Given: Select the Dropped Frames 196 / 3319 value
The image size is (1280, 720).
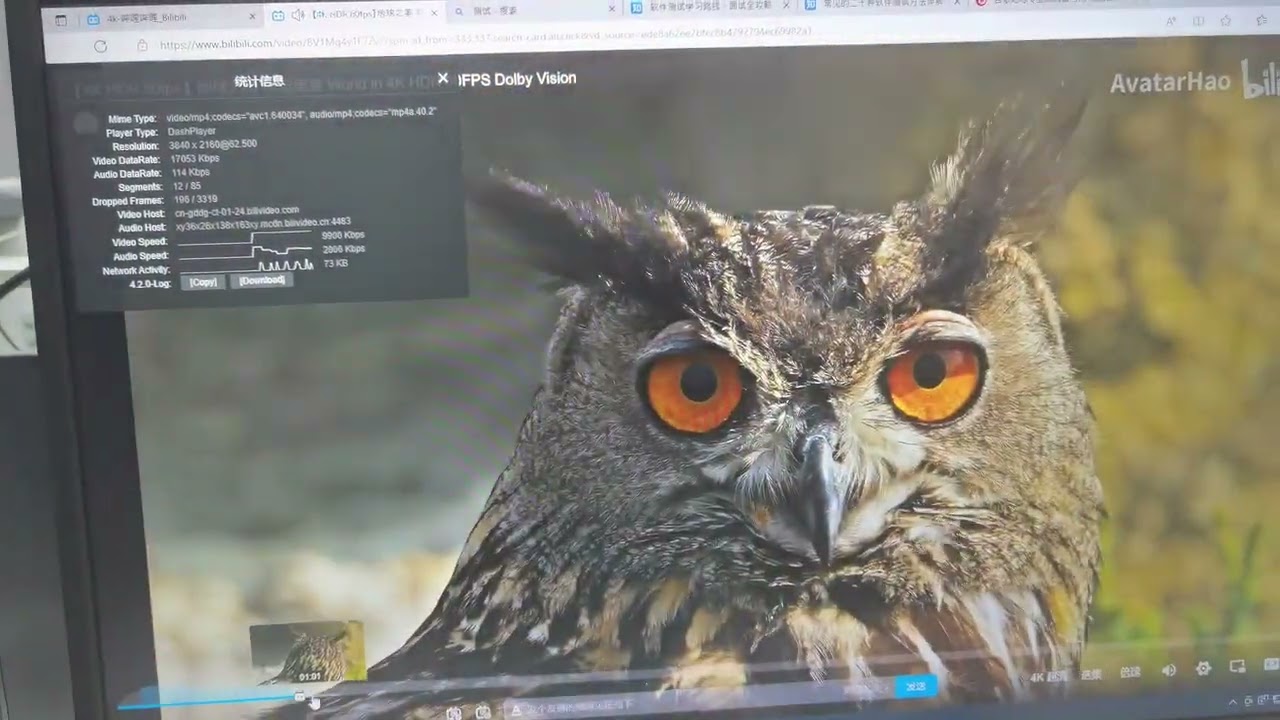Looking at the screenshot, I should tap(196, 200).
